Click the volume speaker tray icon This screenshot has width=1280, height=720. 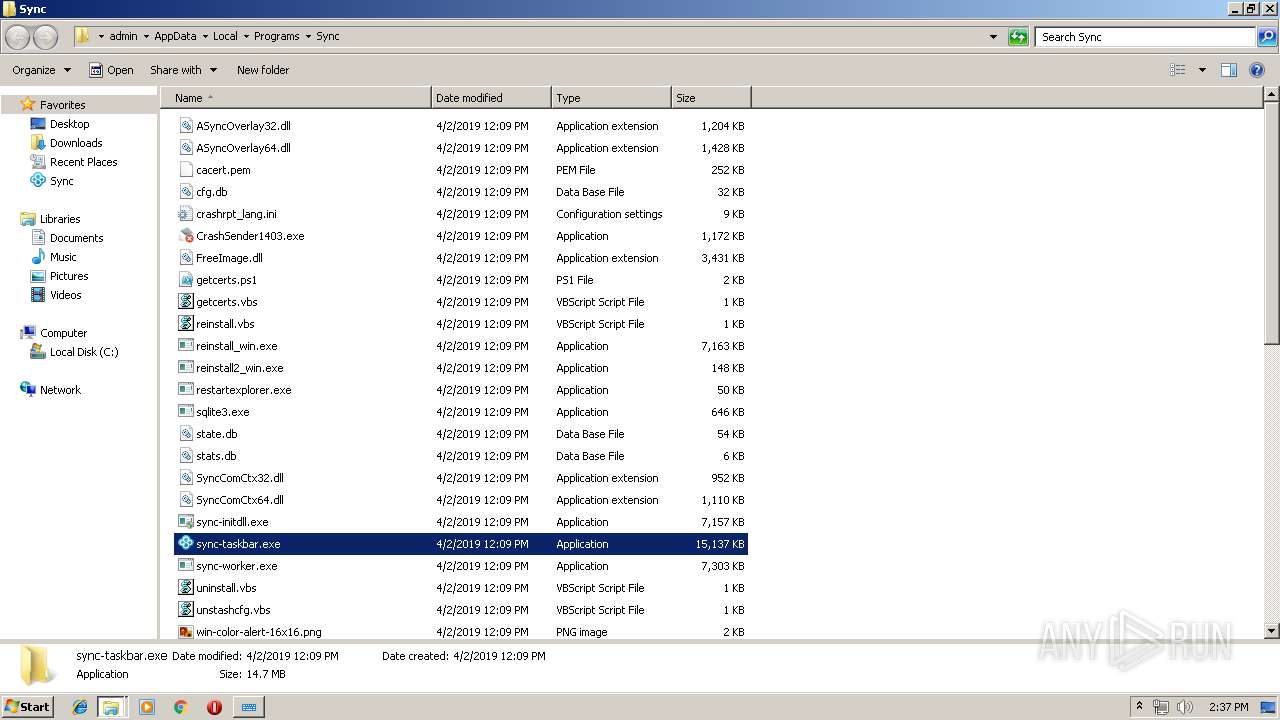[1184, 707]
